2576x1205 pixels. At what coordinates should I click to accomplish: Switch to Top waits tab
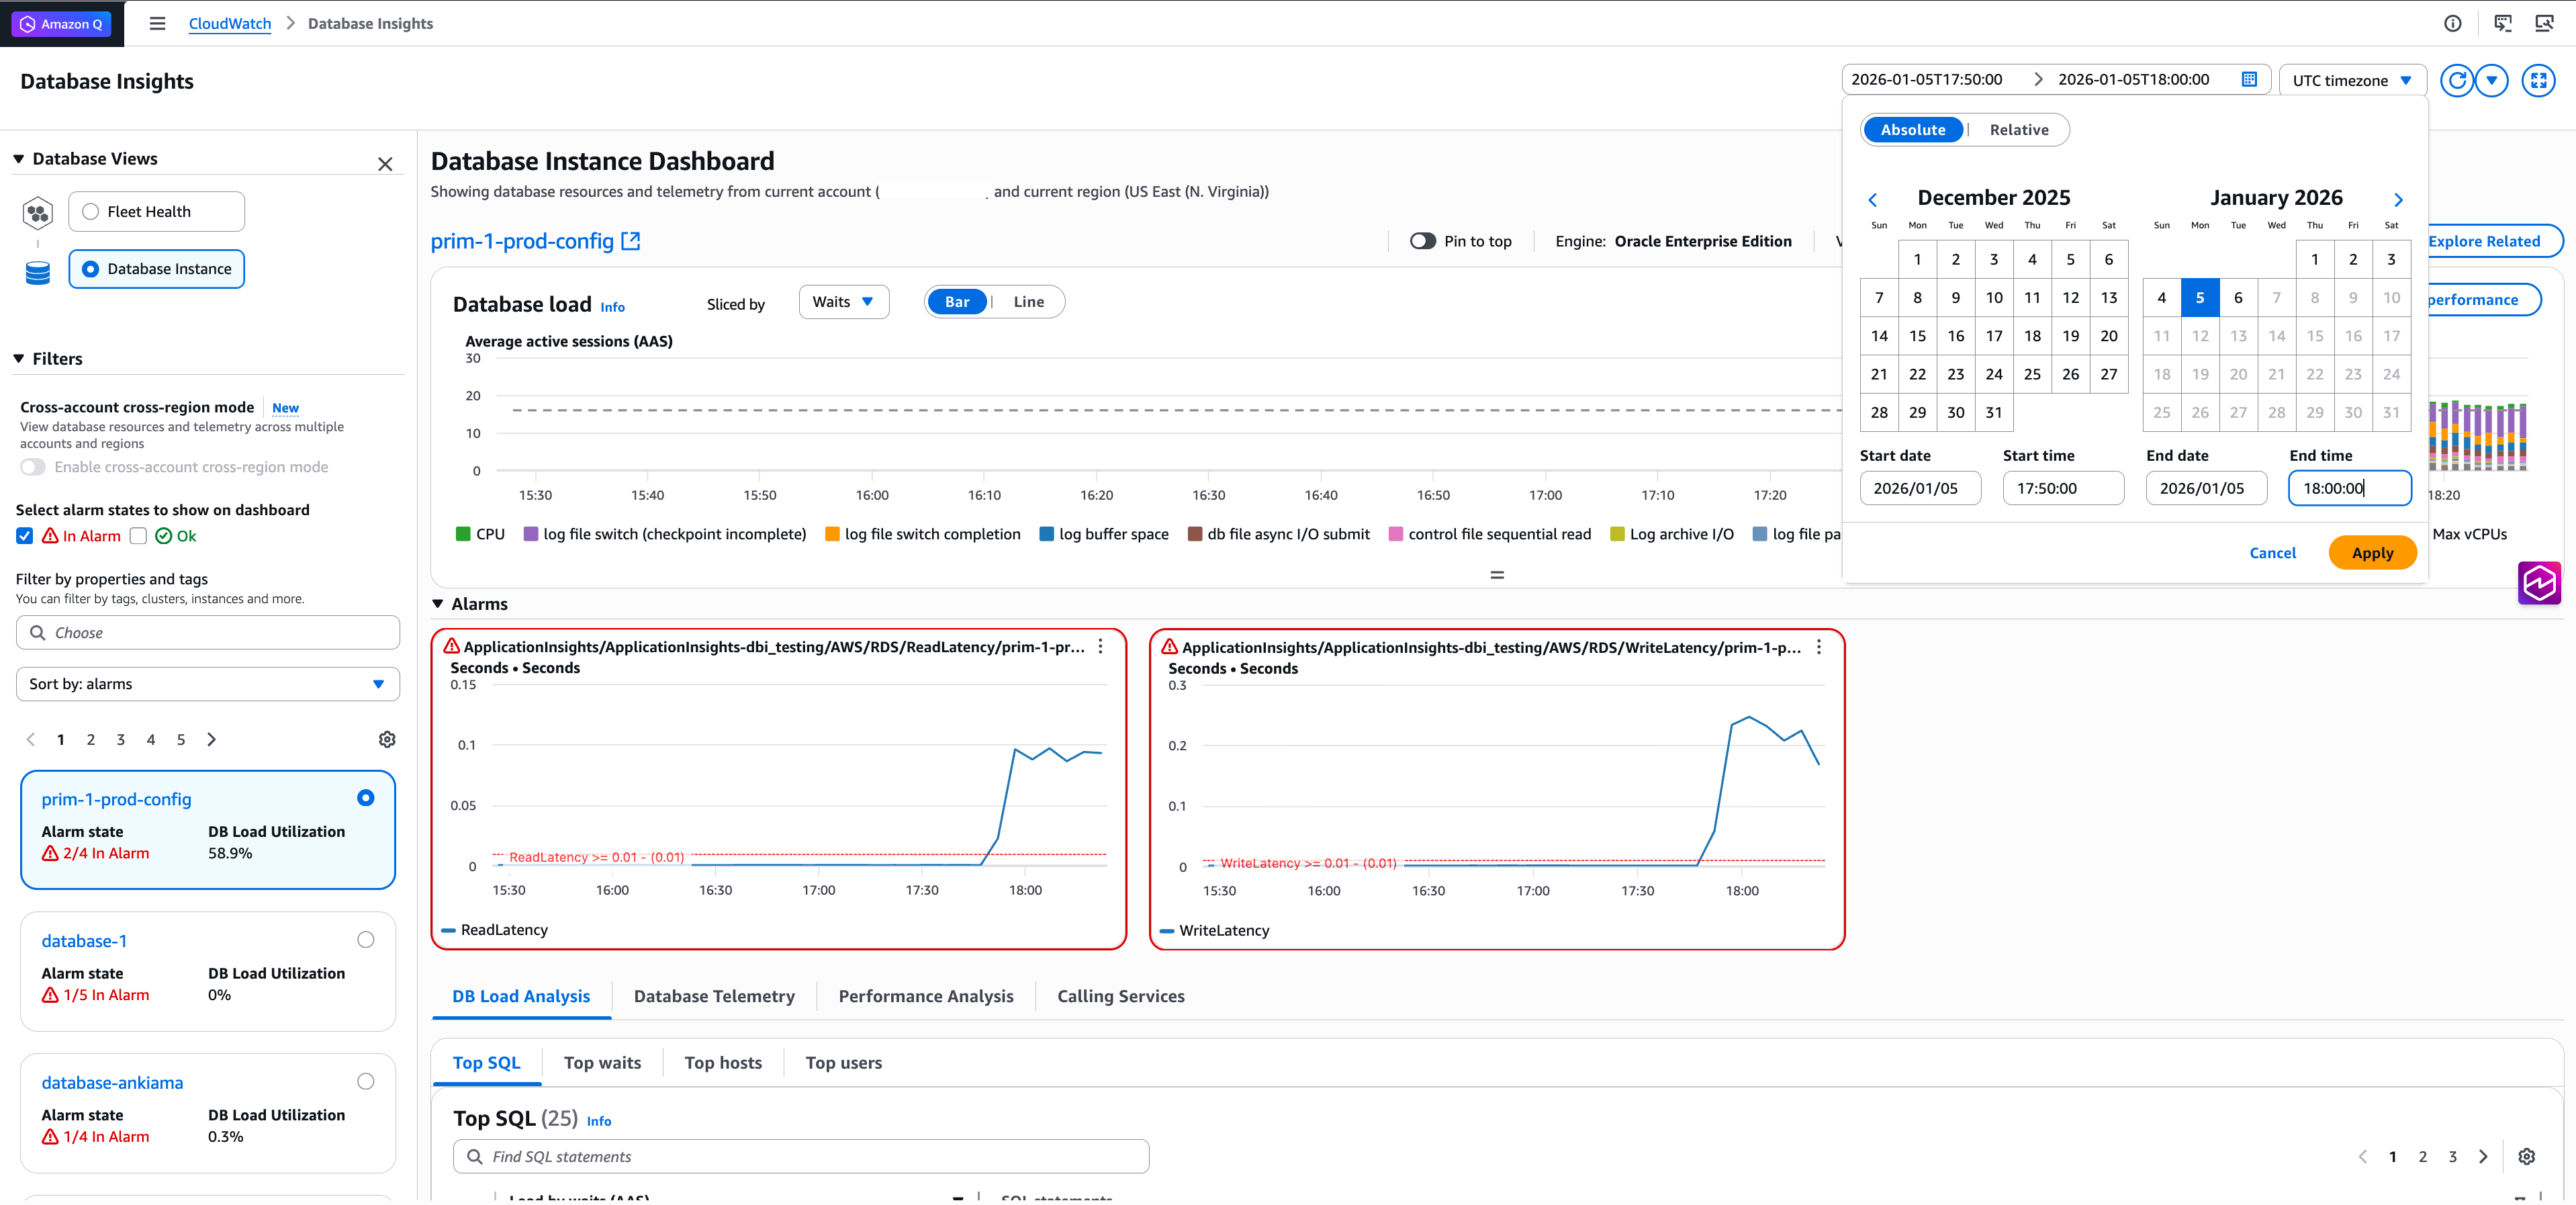[602, 1063]
